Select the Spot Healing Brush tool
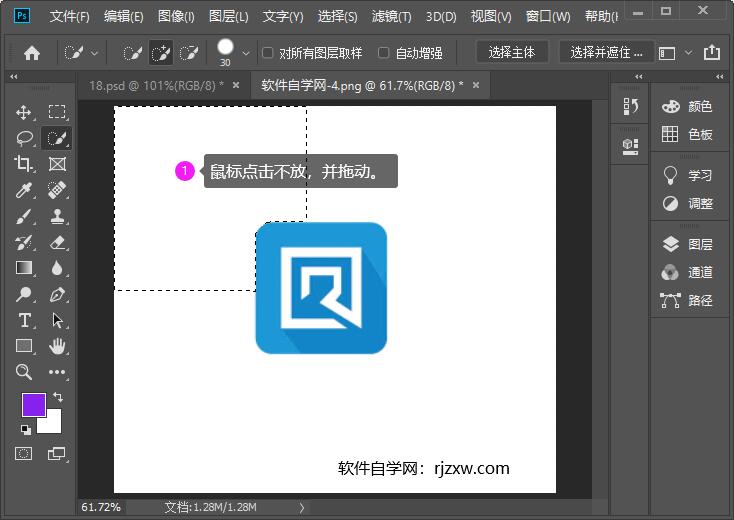Screen dimensions: 734x520 tap(57, 190)
